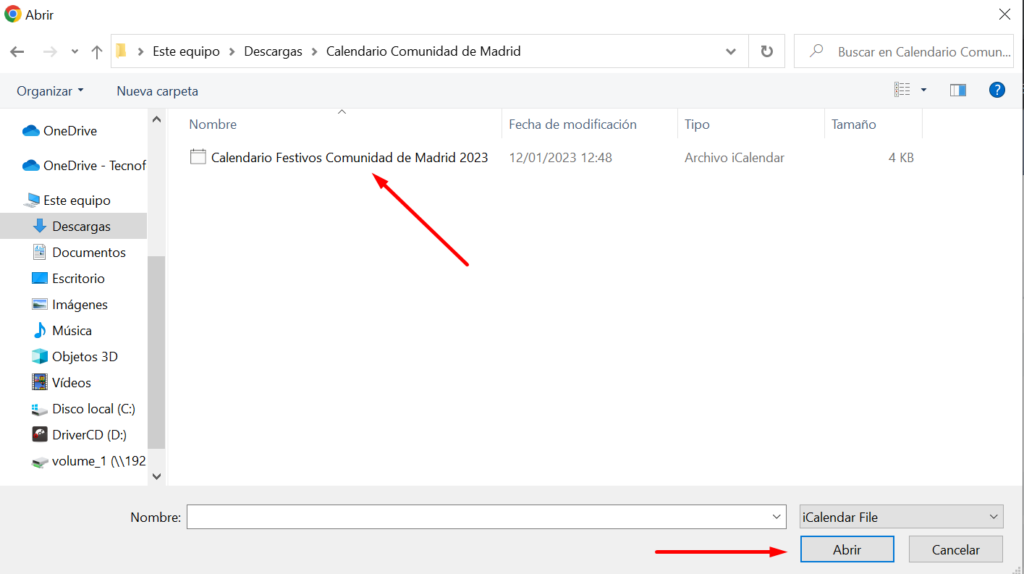Click the date '12/01/2023 12:48'
Image resolution: width=1024 pixels, height=574 pixels.
560,157
